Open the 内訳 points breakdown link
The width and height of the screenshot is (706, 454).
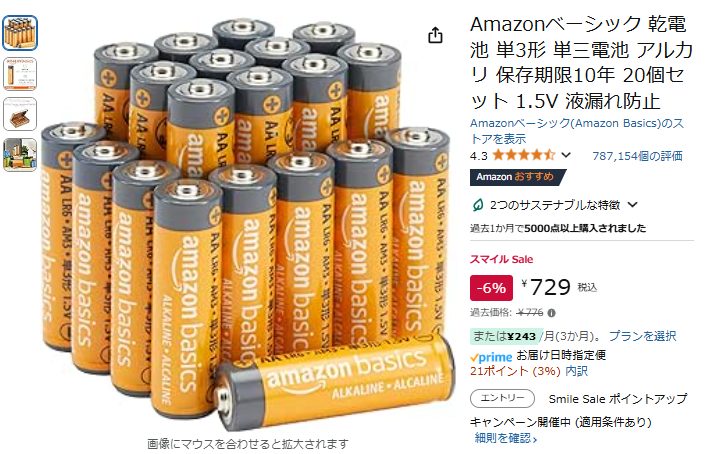[576, 371]
